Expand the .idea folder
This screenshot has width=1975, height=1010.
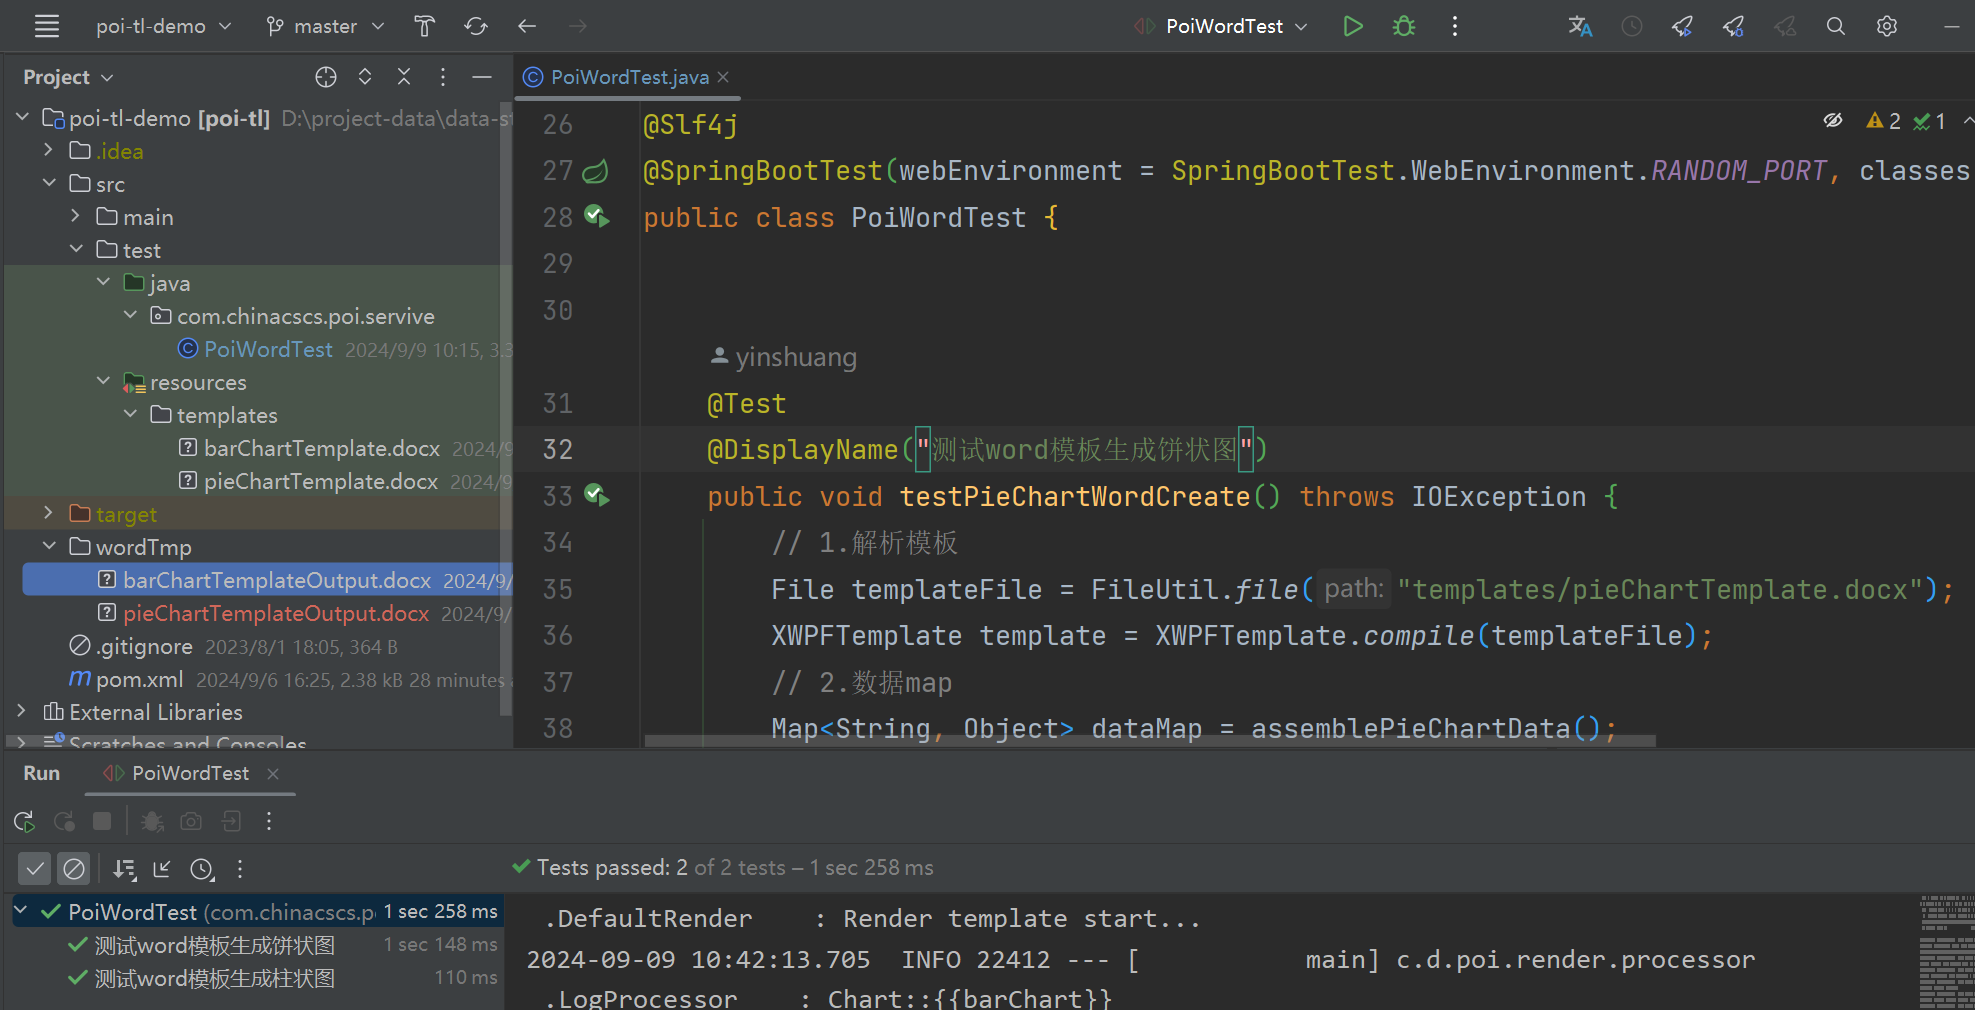coord(48,150)
